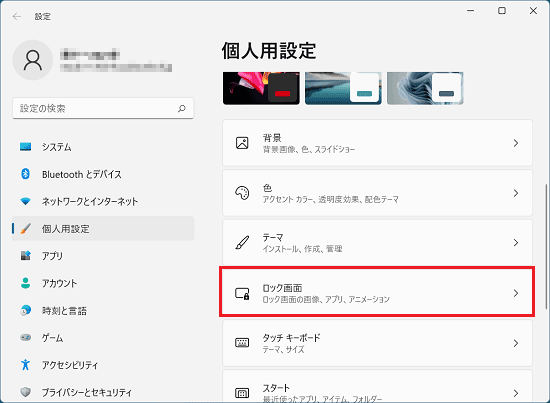Open ネットワークとインターネット in the sidebar

point(103,201)
